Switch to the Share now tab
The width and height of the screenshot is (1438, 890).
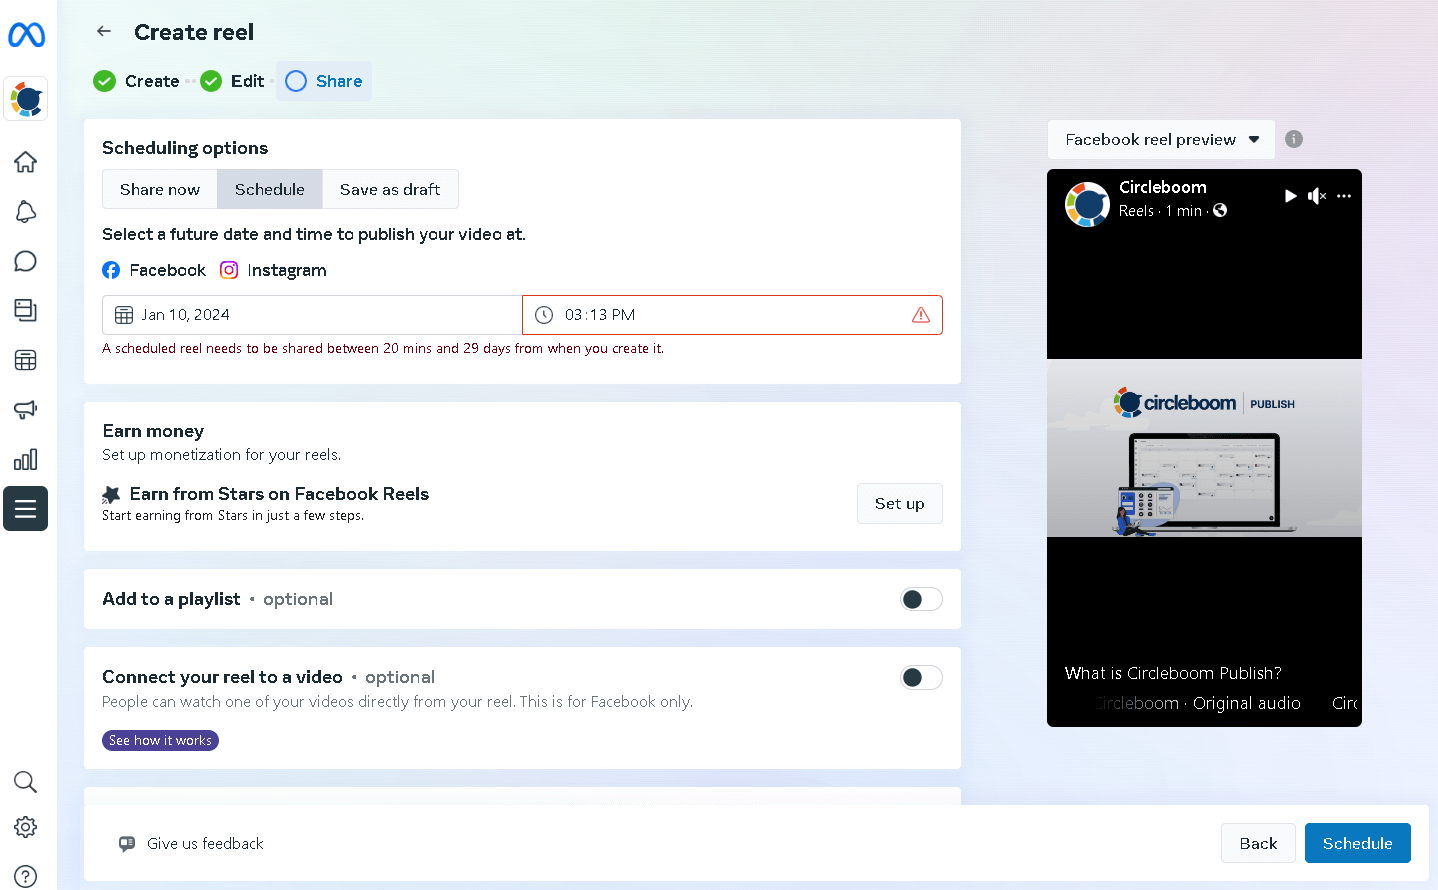tap(159, 189)
